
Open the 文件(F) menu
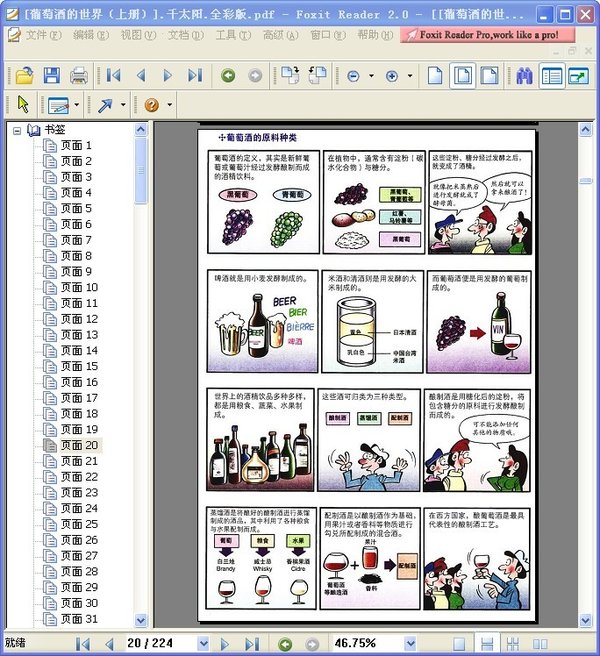coord(44,35)
